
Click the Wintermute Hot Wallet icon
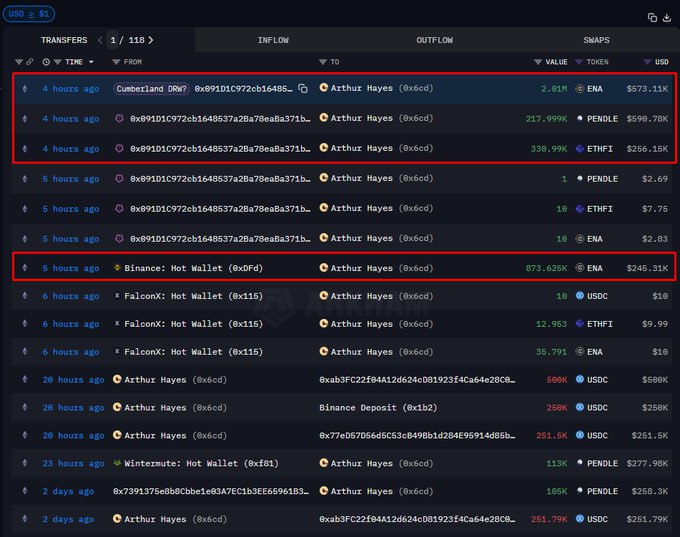[117, 463]
